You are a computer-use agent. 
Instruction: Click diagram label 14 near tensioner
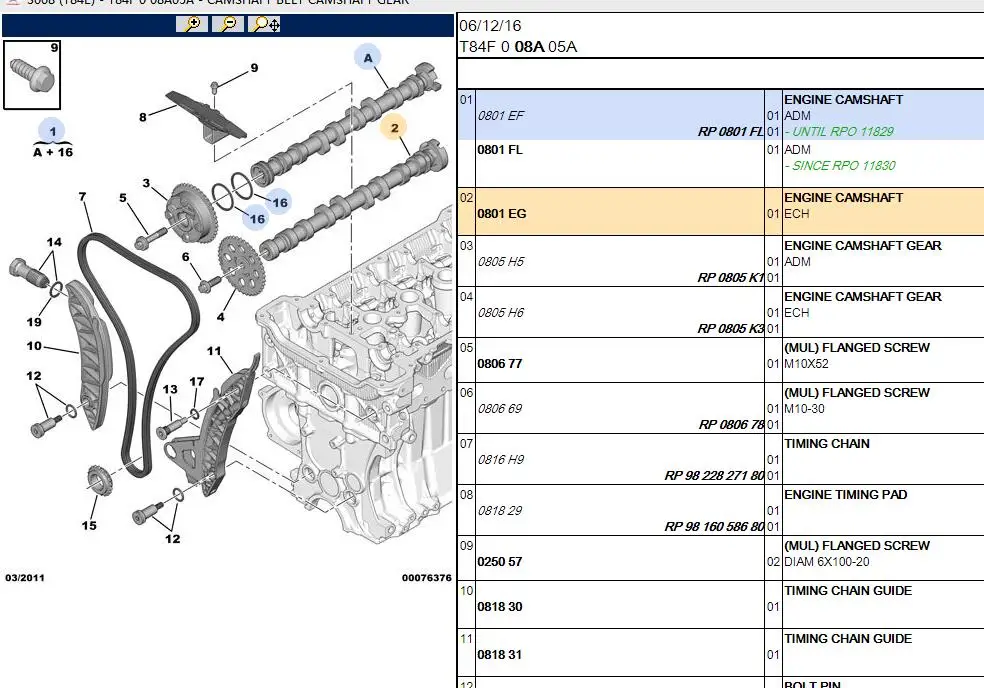(x=54, y=242)
